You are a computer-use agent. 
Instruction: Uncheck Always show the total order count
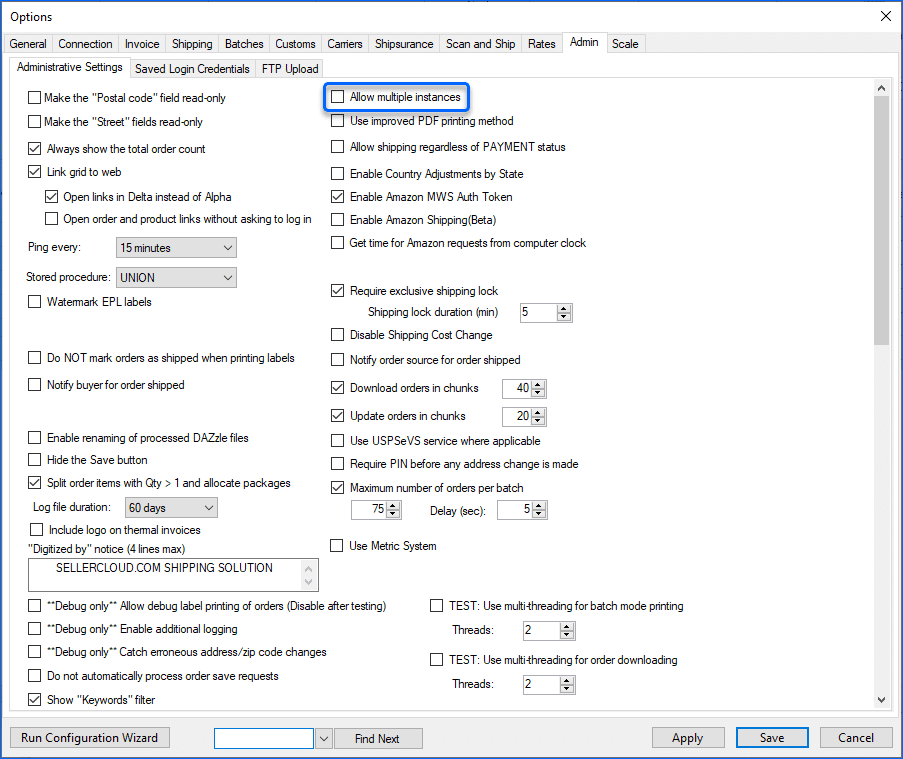click(34, 148)
